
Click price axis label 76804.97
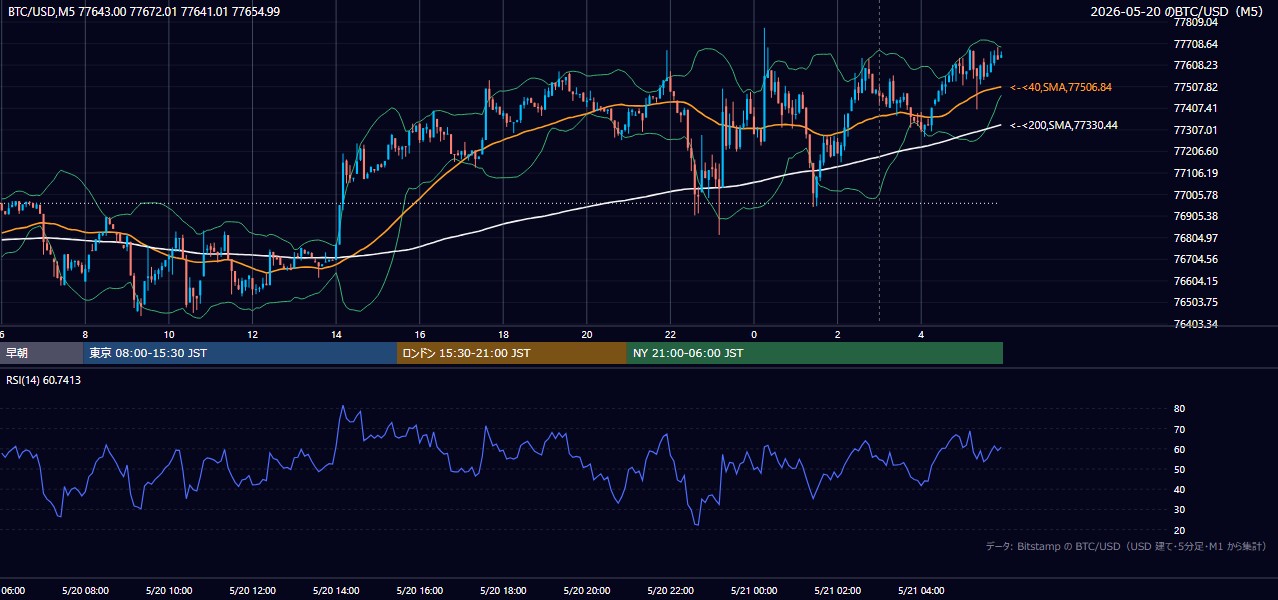point(1197,238)
